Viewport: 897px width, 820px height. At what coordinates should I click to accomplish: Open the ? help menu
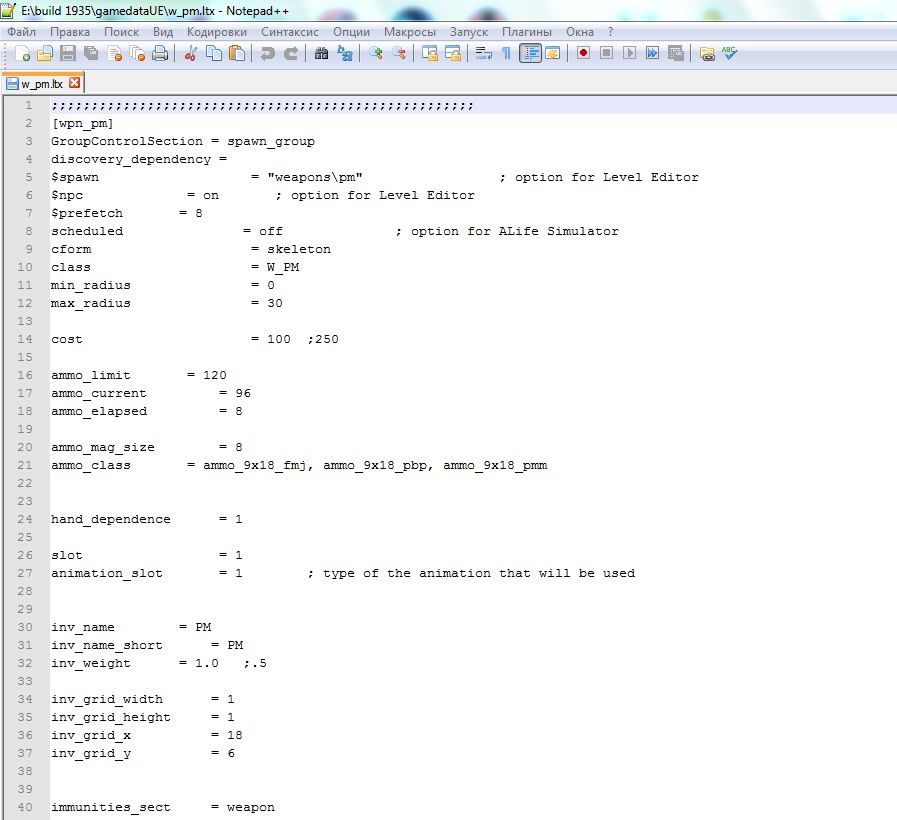(610, 32)
